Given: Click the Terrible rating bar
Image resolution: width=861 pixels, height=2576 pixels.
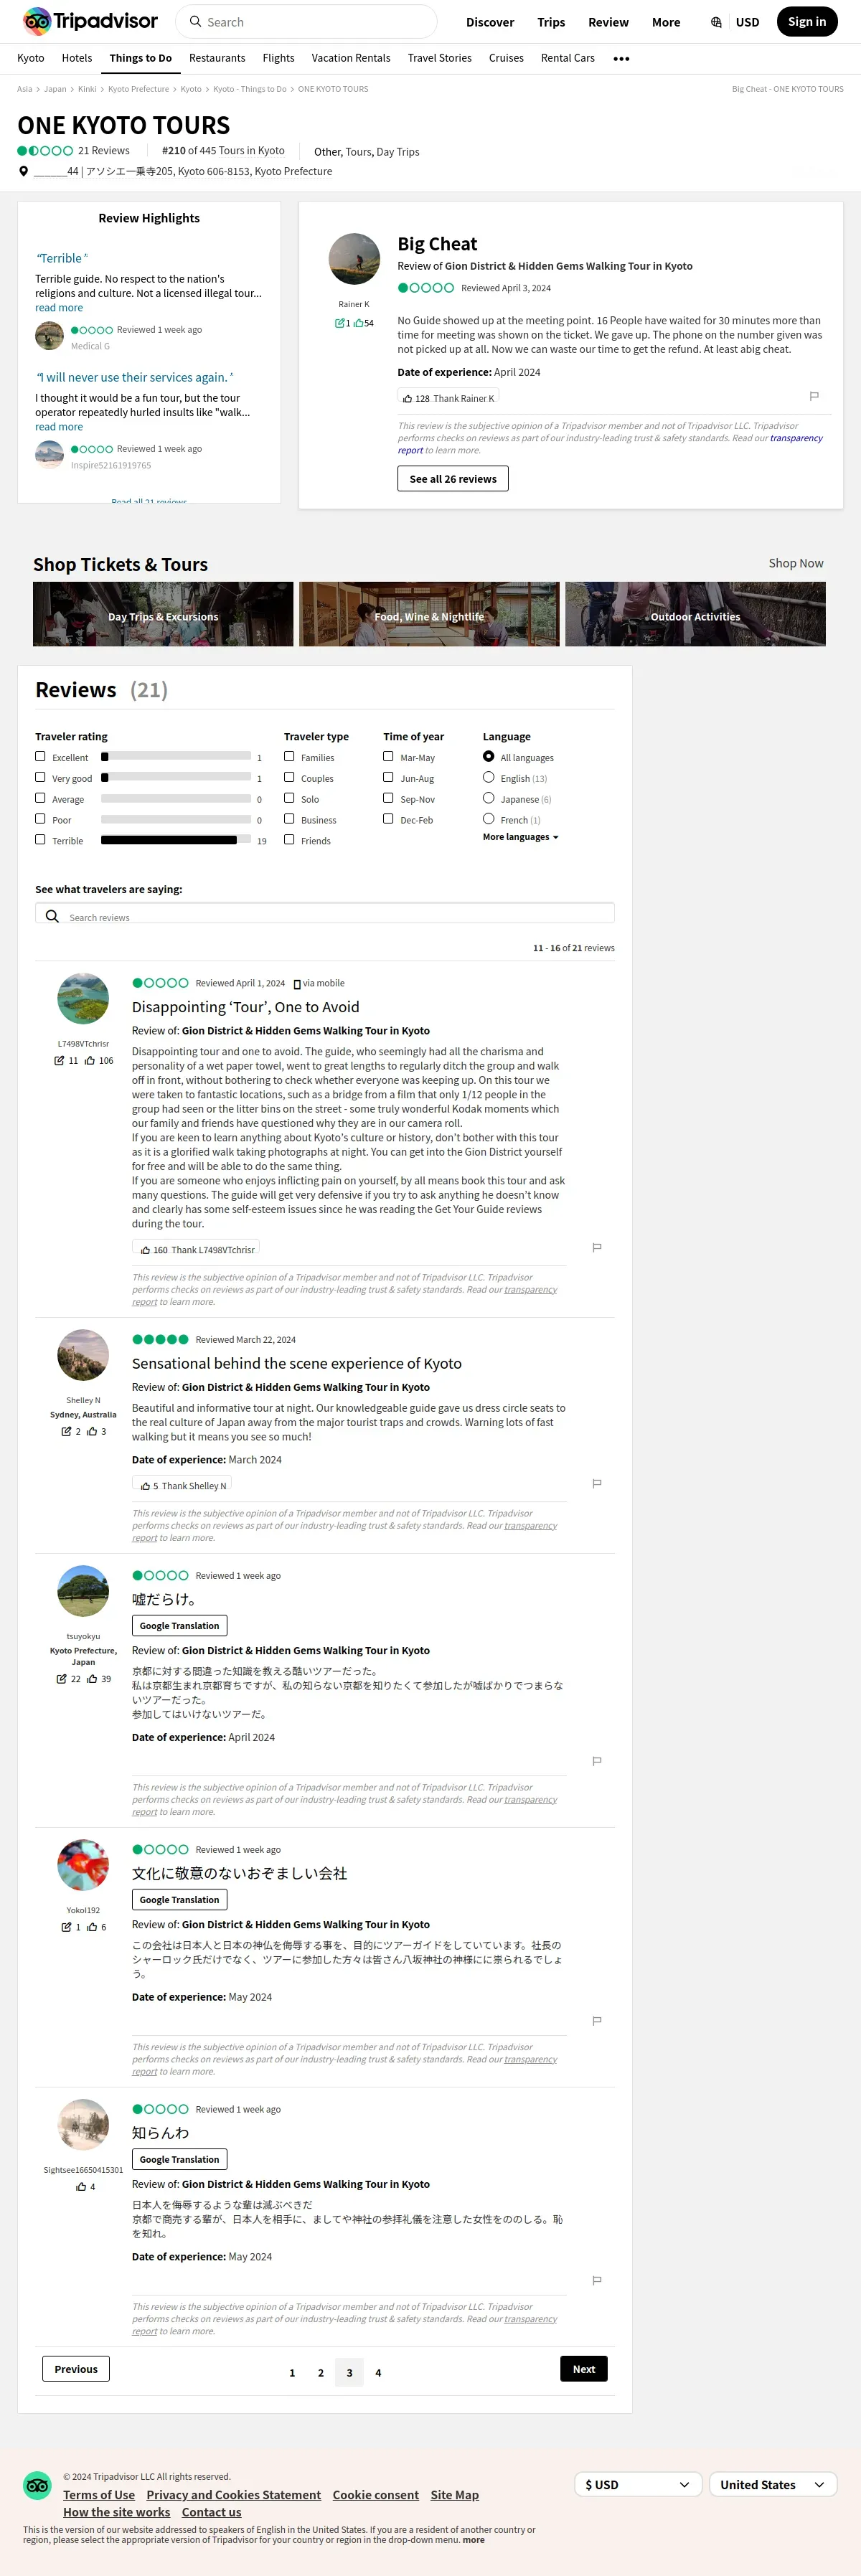Looking at the screenshot, I should 176,840.
